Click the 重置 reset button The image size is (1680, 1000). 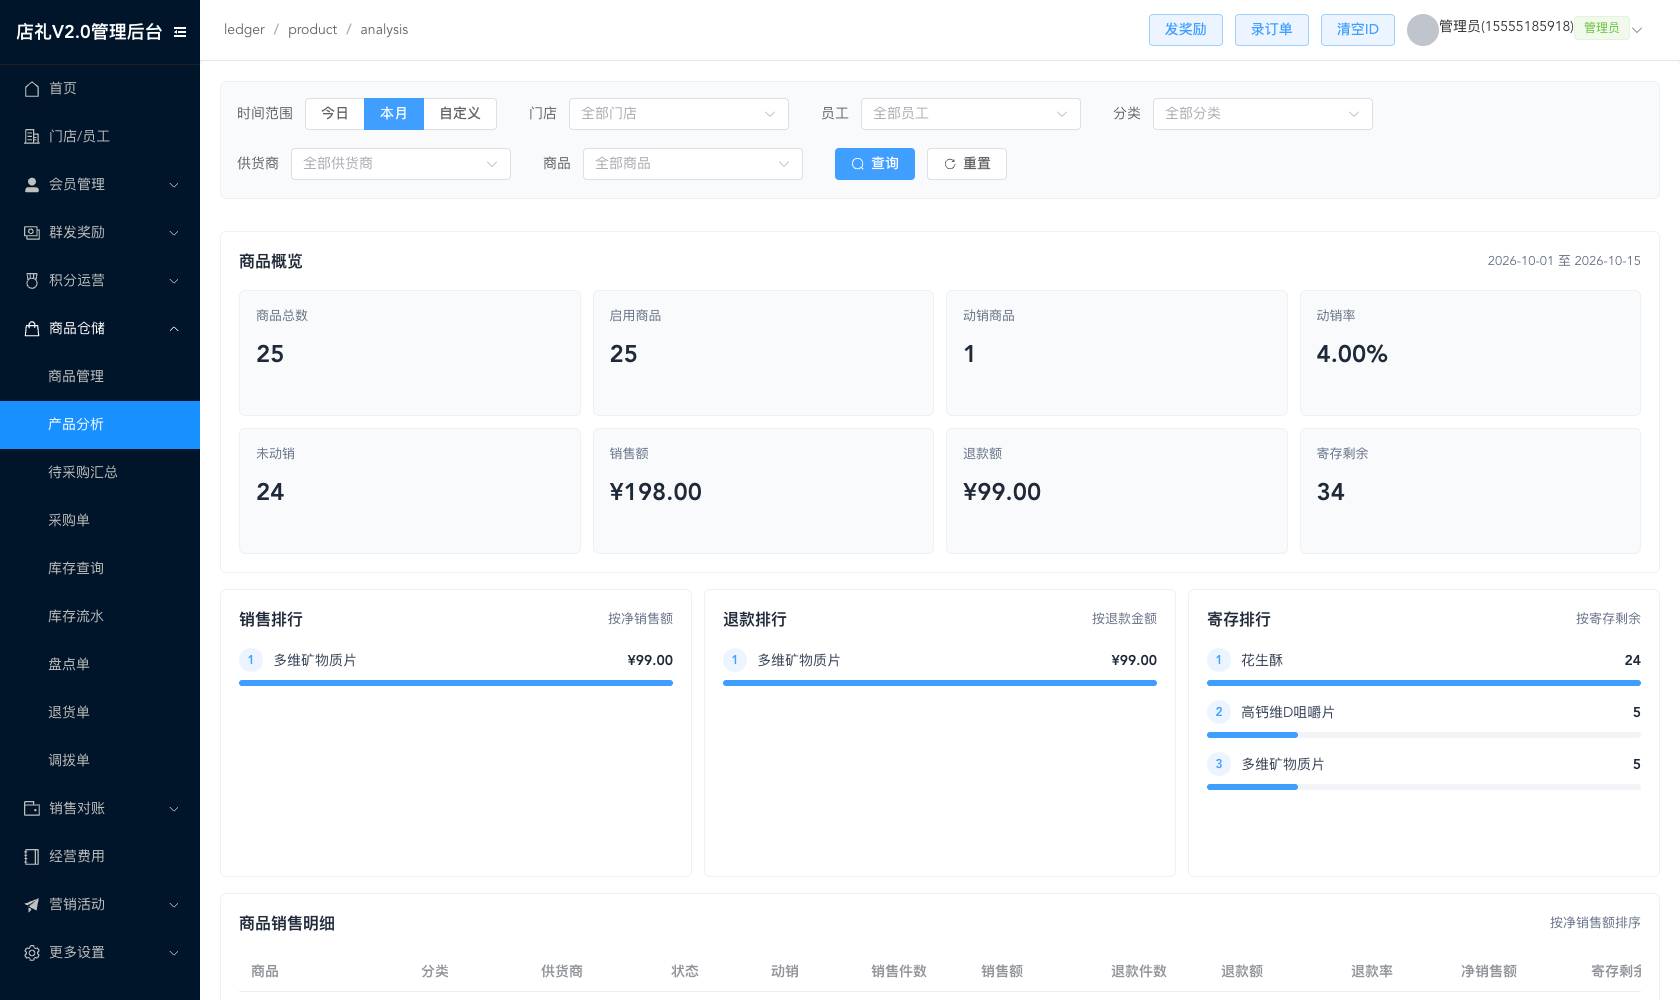pyautogui.click(x=967, y=164)
